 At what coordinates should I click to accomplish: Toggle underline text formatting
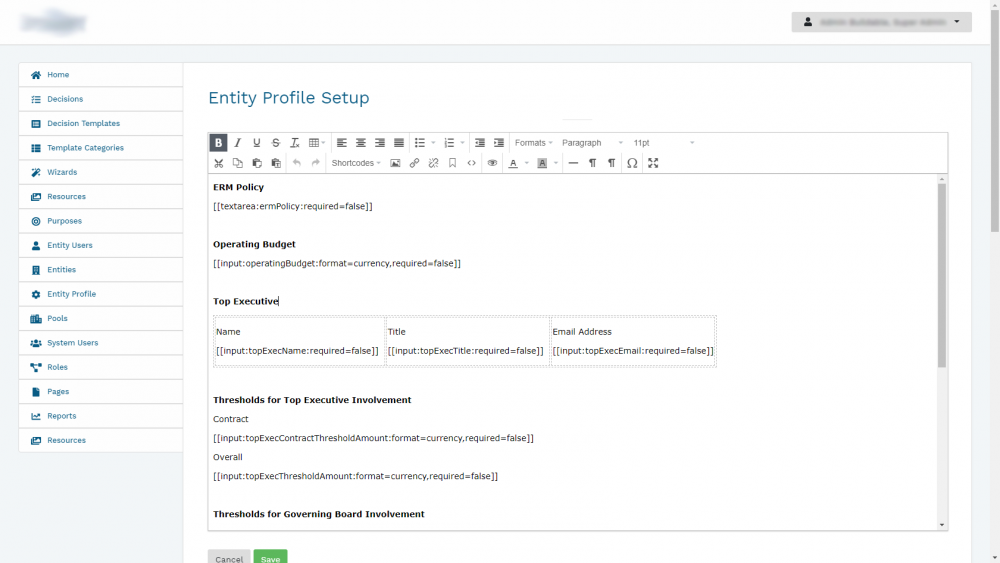tap(256, 143)
